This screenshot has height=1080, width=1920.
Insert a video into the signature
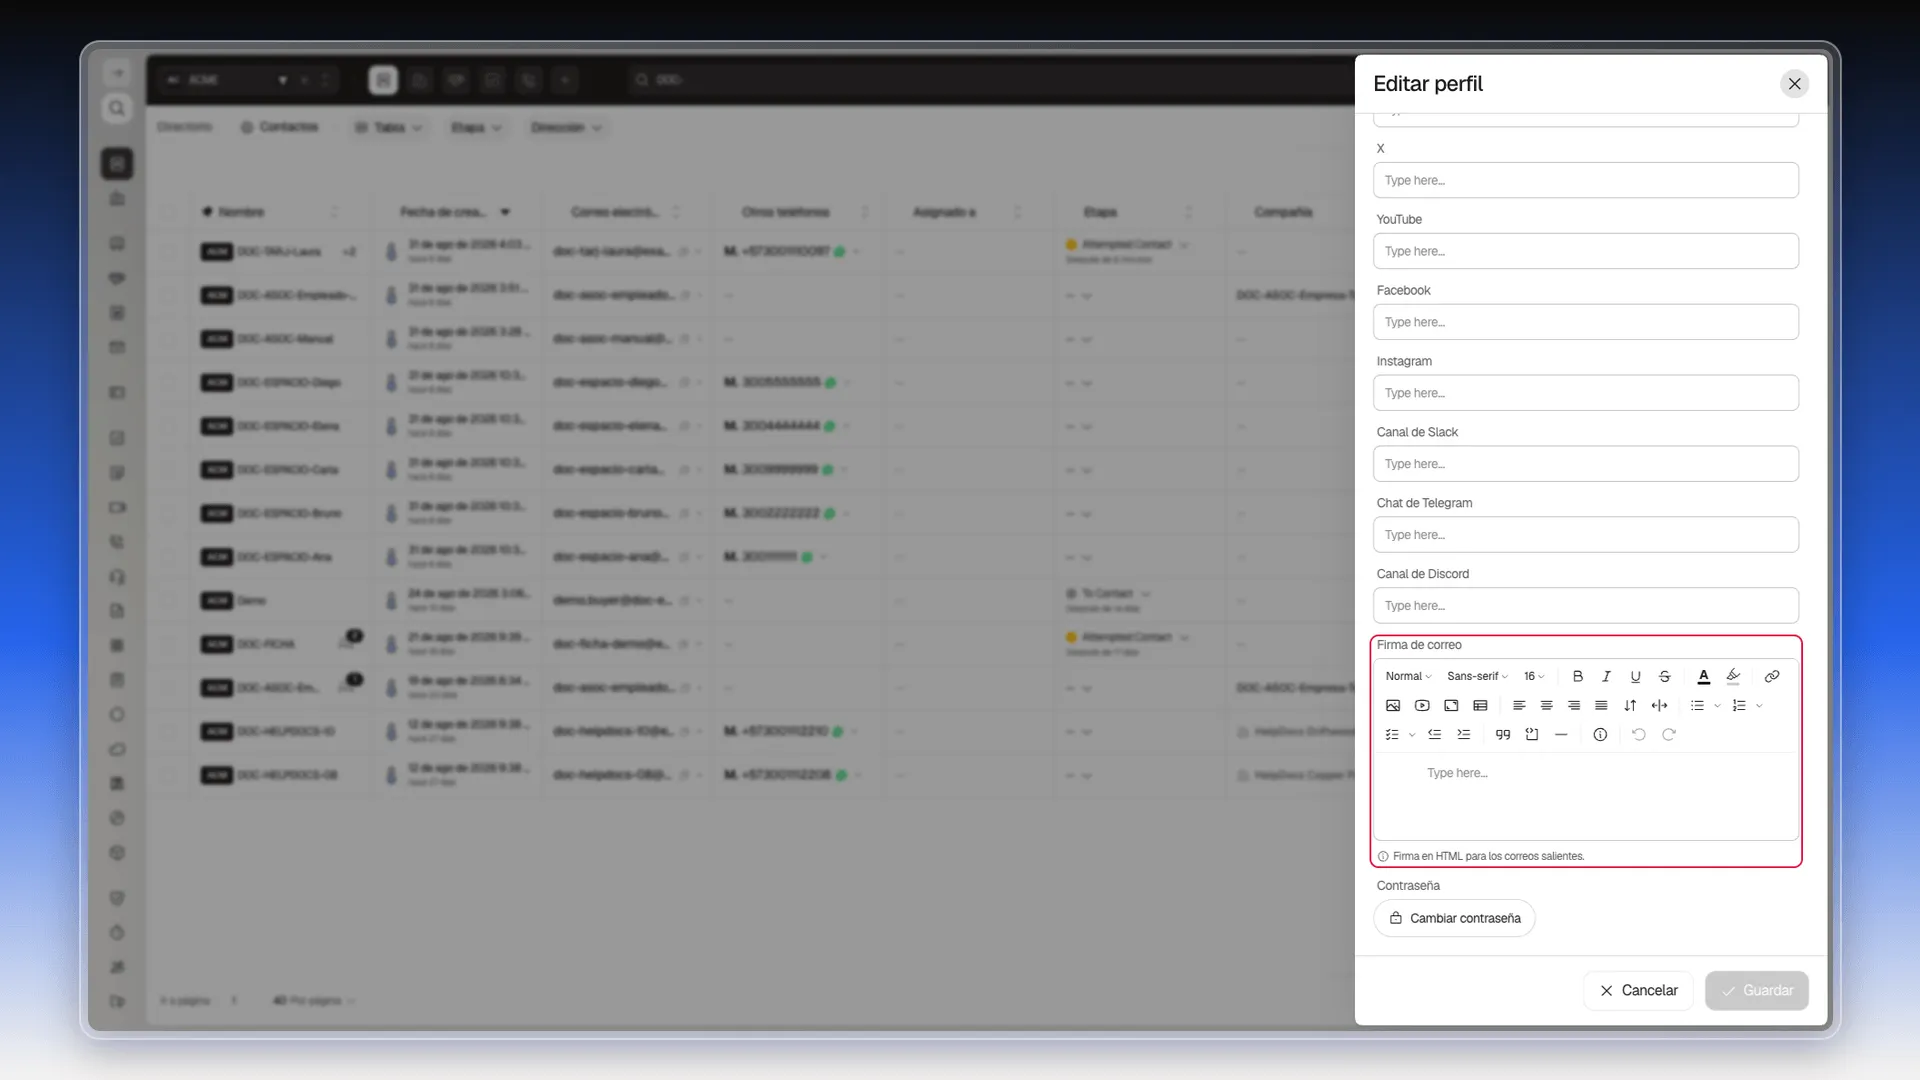pyautogui.click(x=1422, y=706)
